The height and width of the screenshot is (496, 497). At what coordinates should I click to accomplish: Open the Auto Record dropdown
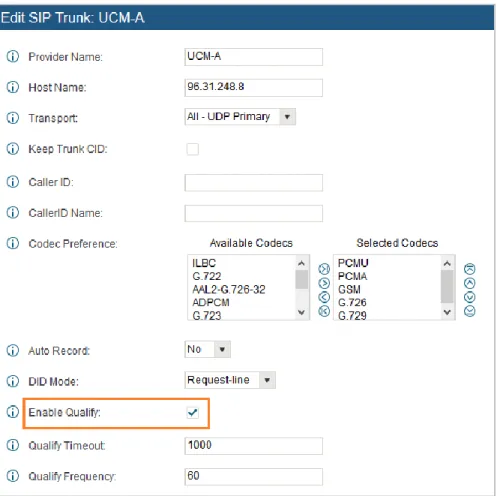[207, 349]
